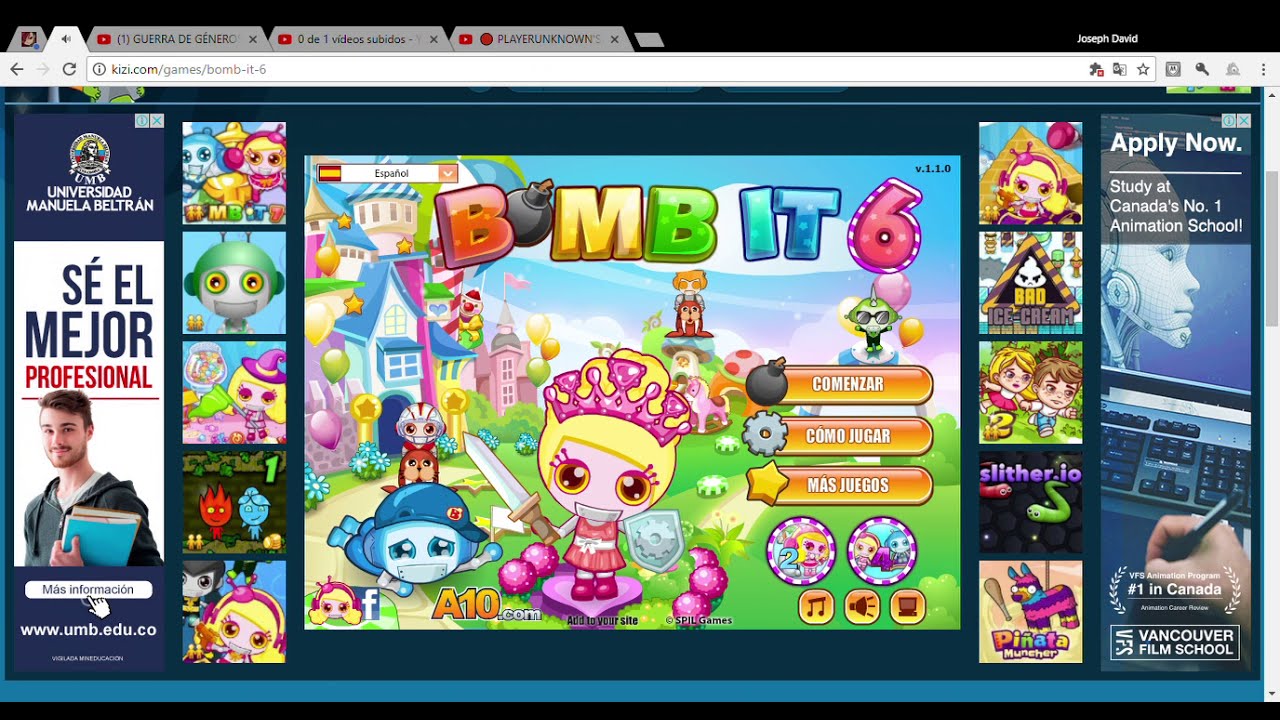Screen dimensions: 1280x720
Task: Click the kizi.com address bar
Action: coord(590,69)
